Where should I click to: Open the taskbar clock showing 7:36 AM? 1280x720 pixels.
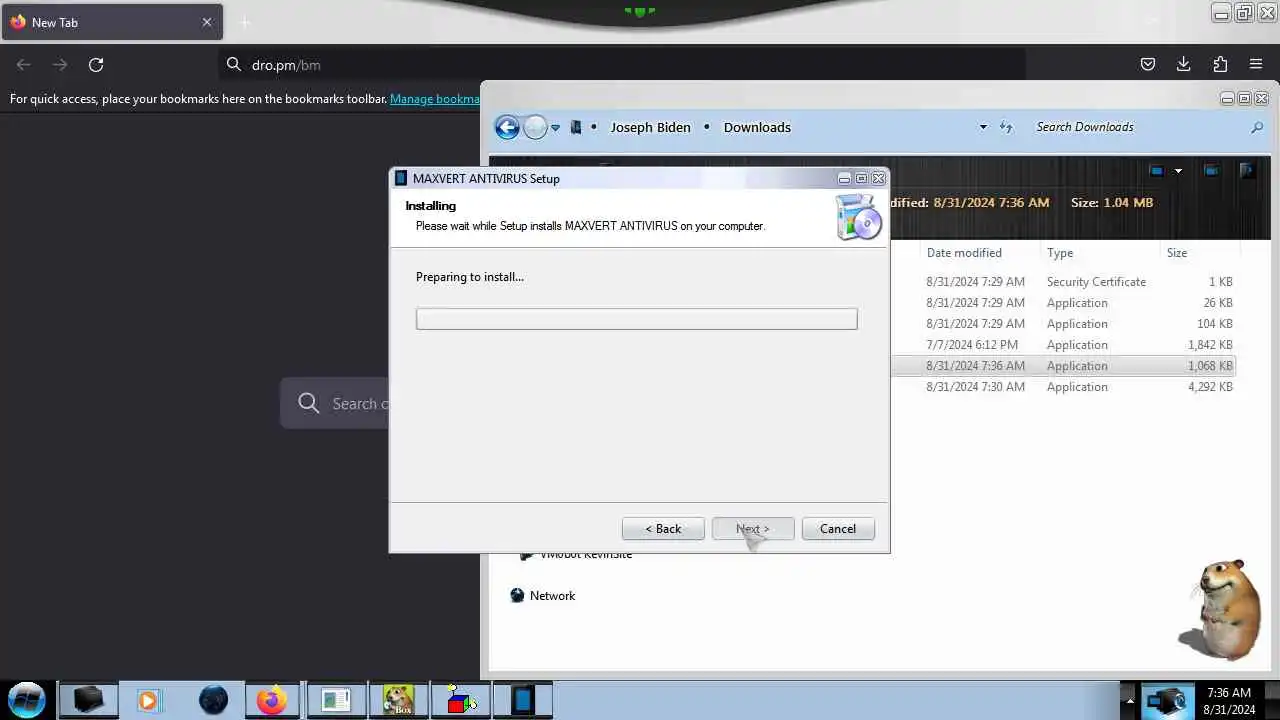1229,700
